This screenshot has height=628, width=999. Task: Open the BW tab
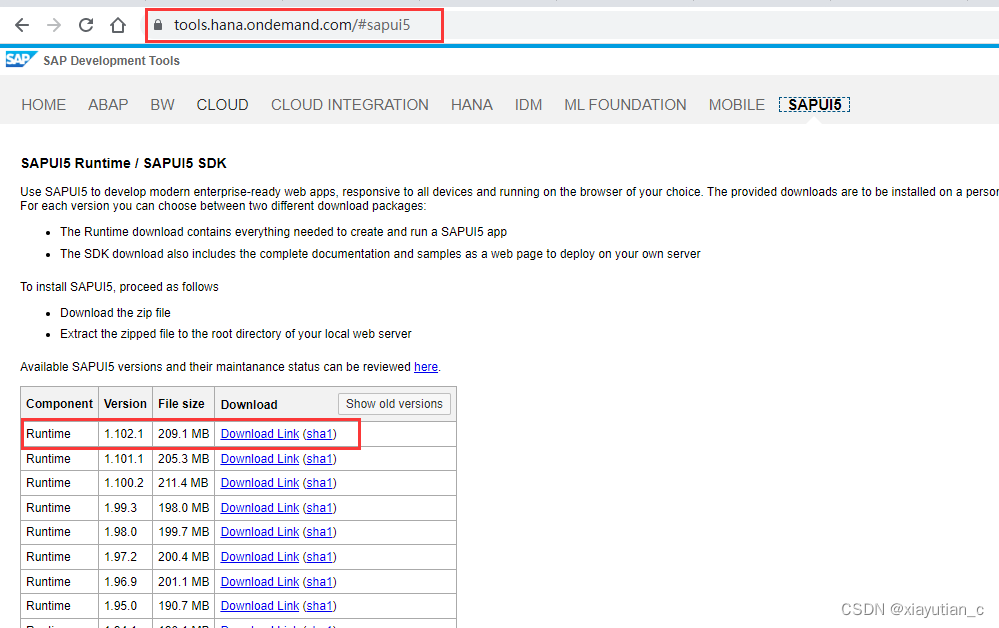point(162,104)
